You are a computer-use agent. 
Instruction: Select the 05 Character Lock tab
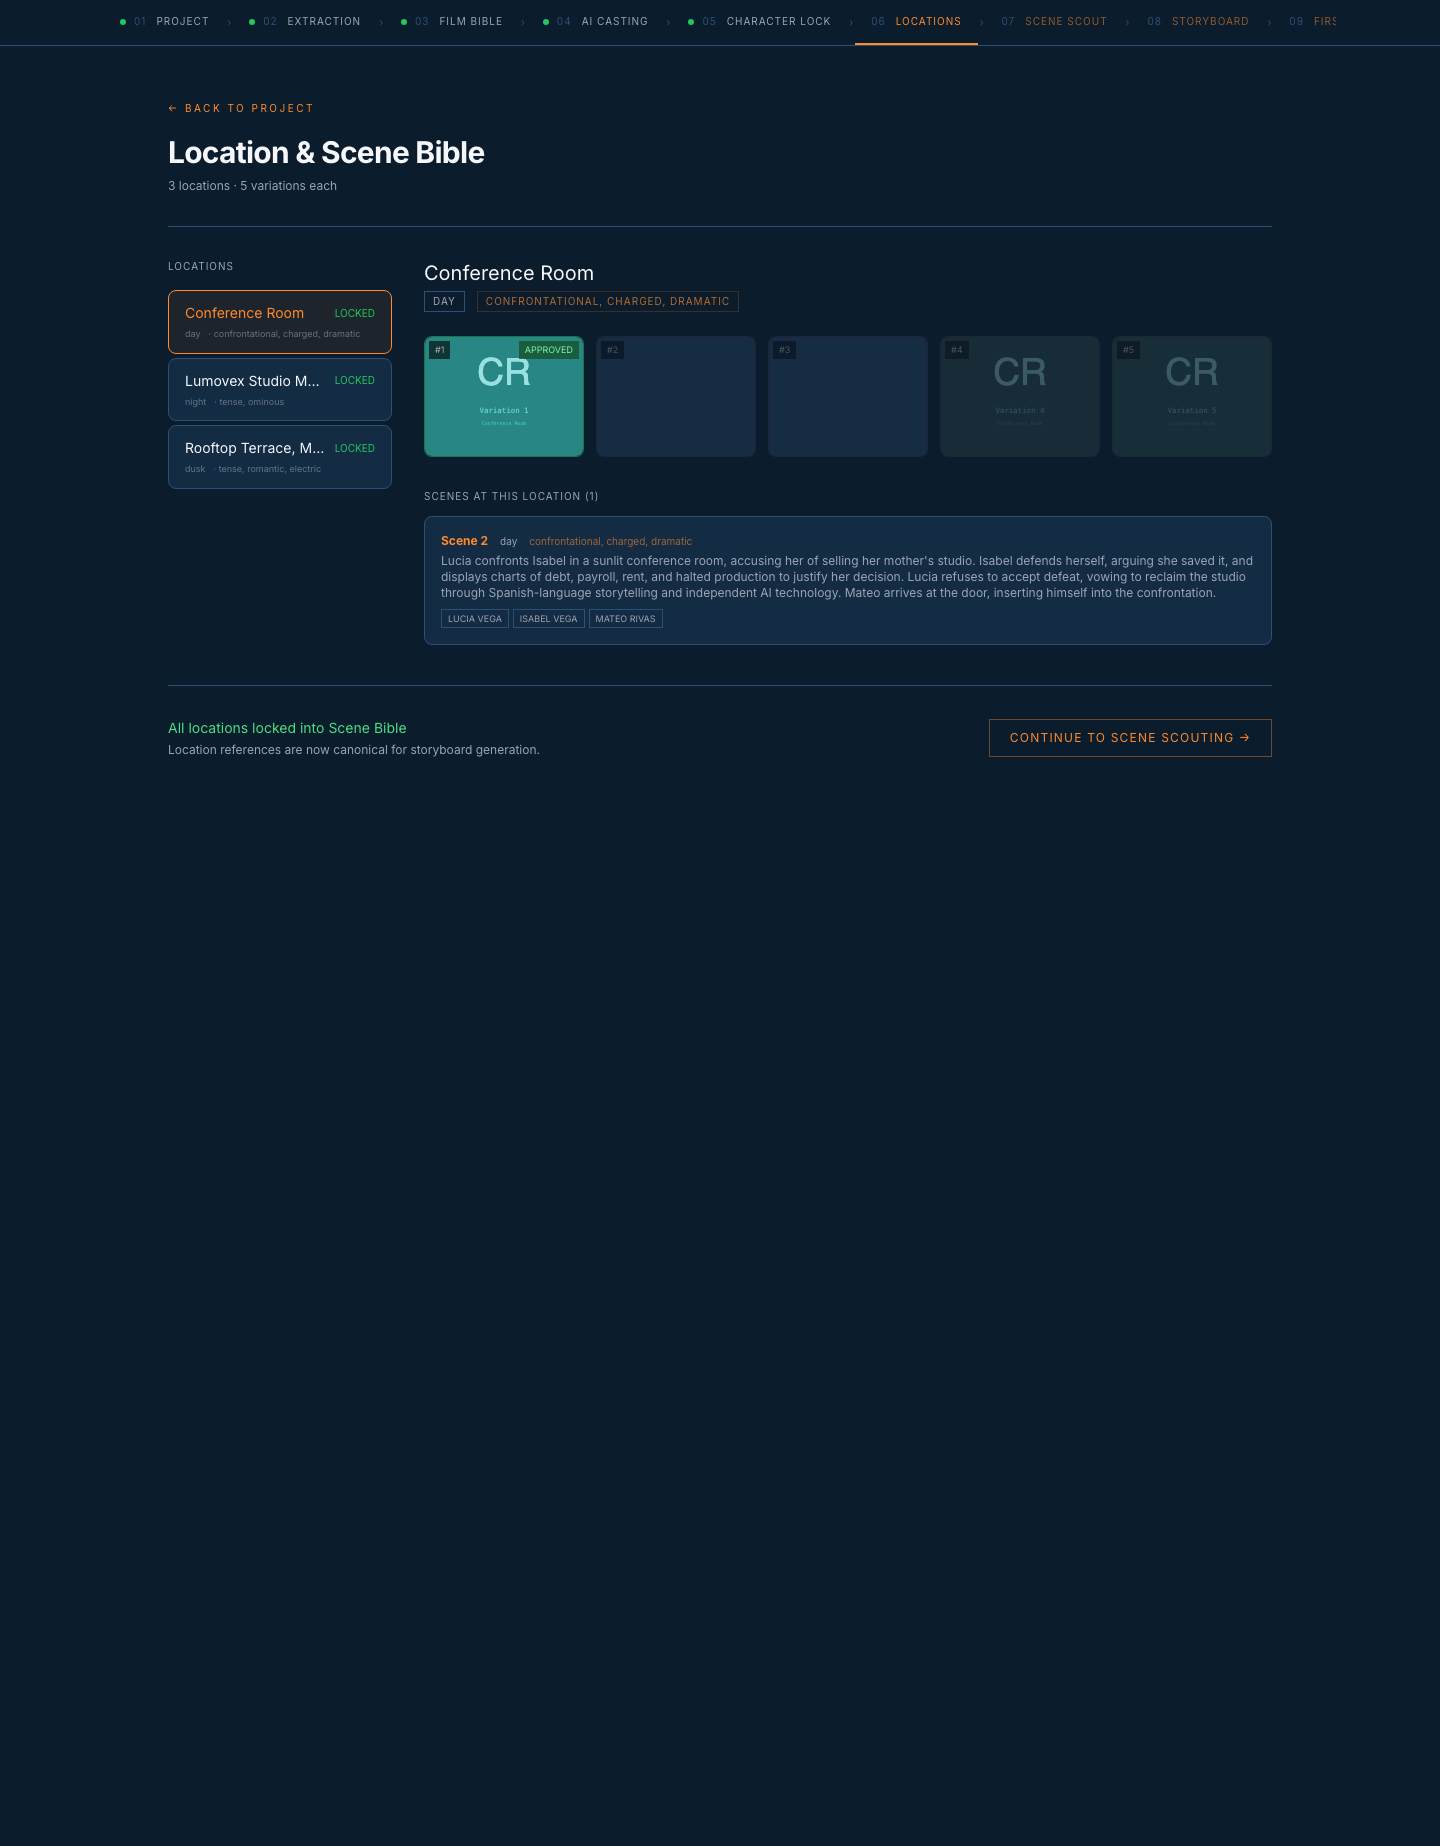760,21
